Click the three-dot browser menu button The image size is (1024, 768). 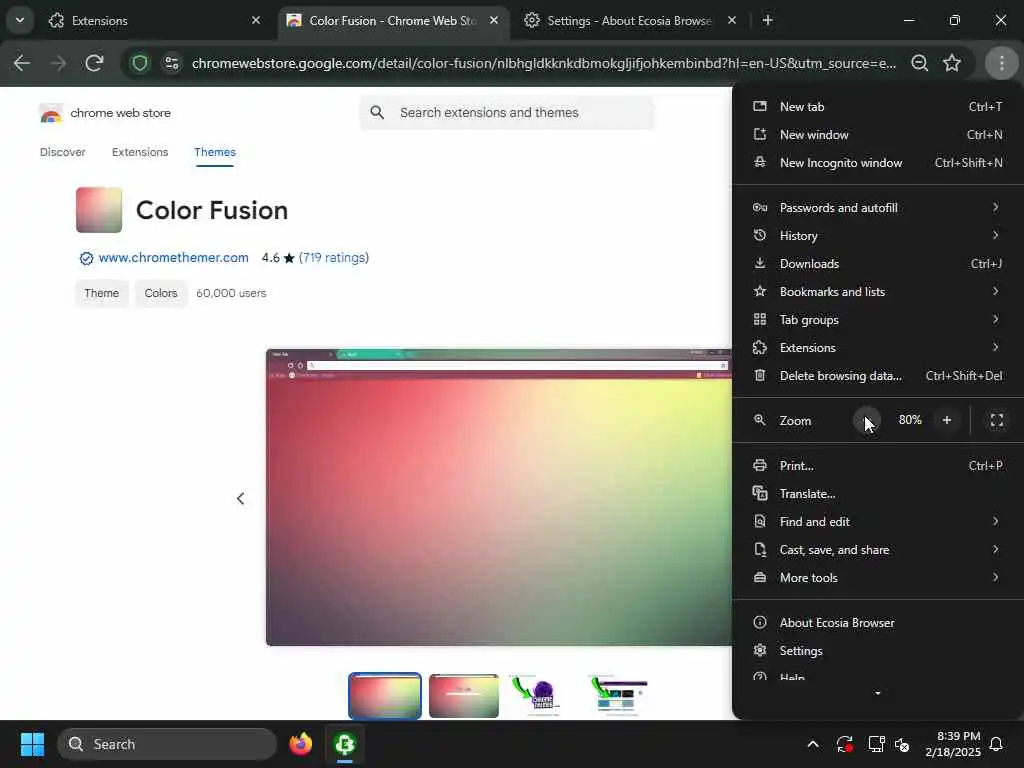pos(1002,63)
